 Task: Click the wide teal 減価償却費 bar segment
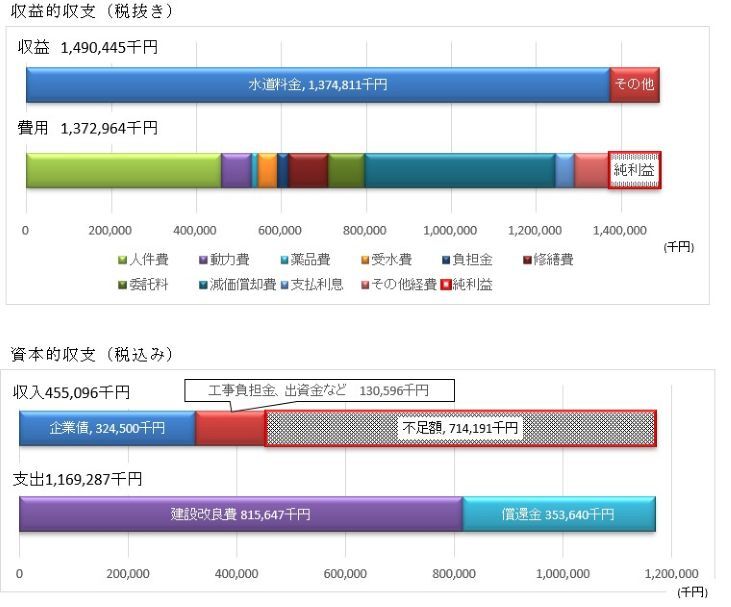pos(459,170)
